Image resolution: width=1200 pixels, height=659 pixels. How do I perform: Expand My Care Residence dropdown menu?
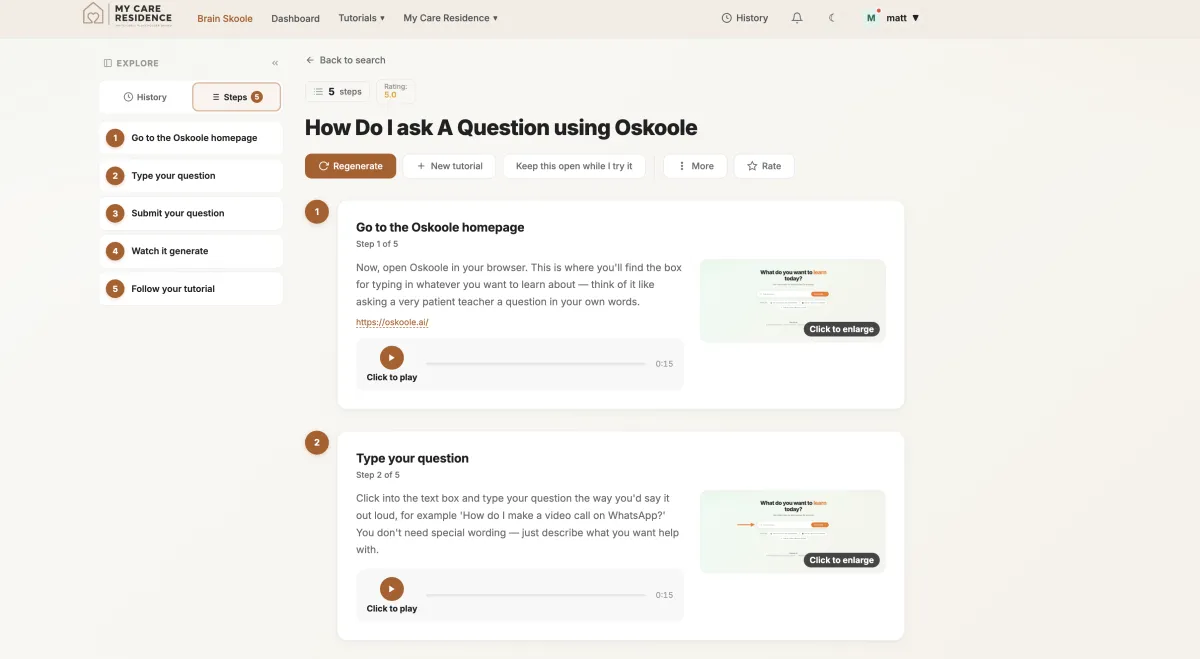[450, 18]
